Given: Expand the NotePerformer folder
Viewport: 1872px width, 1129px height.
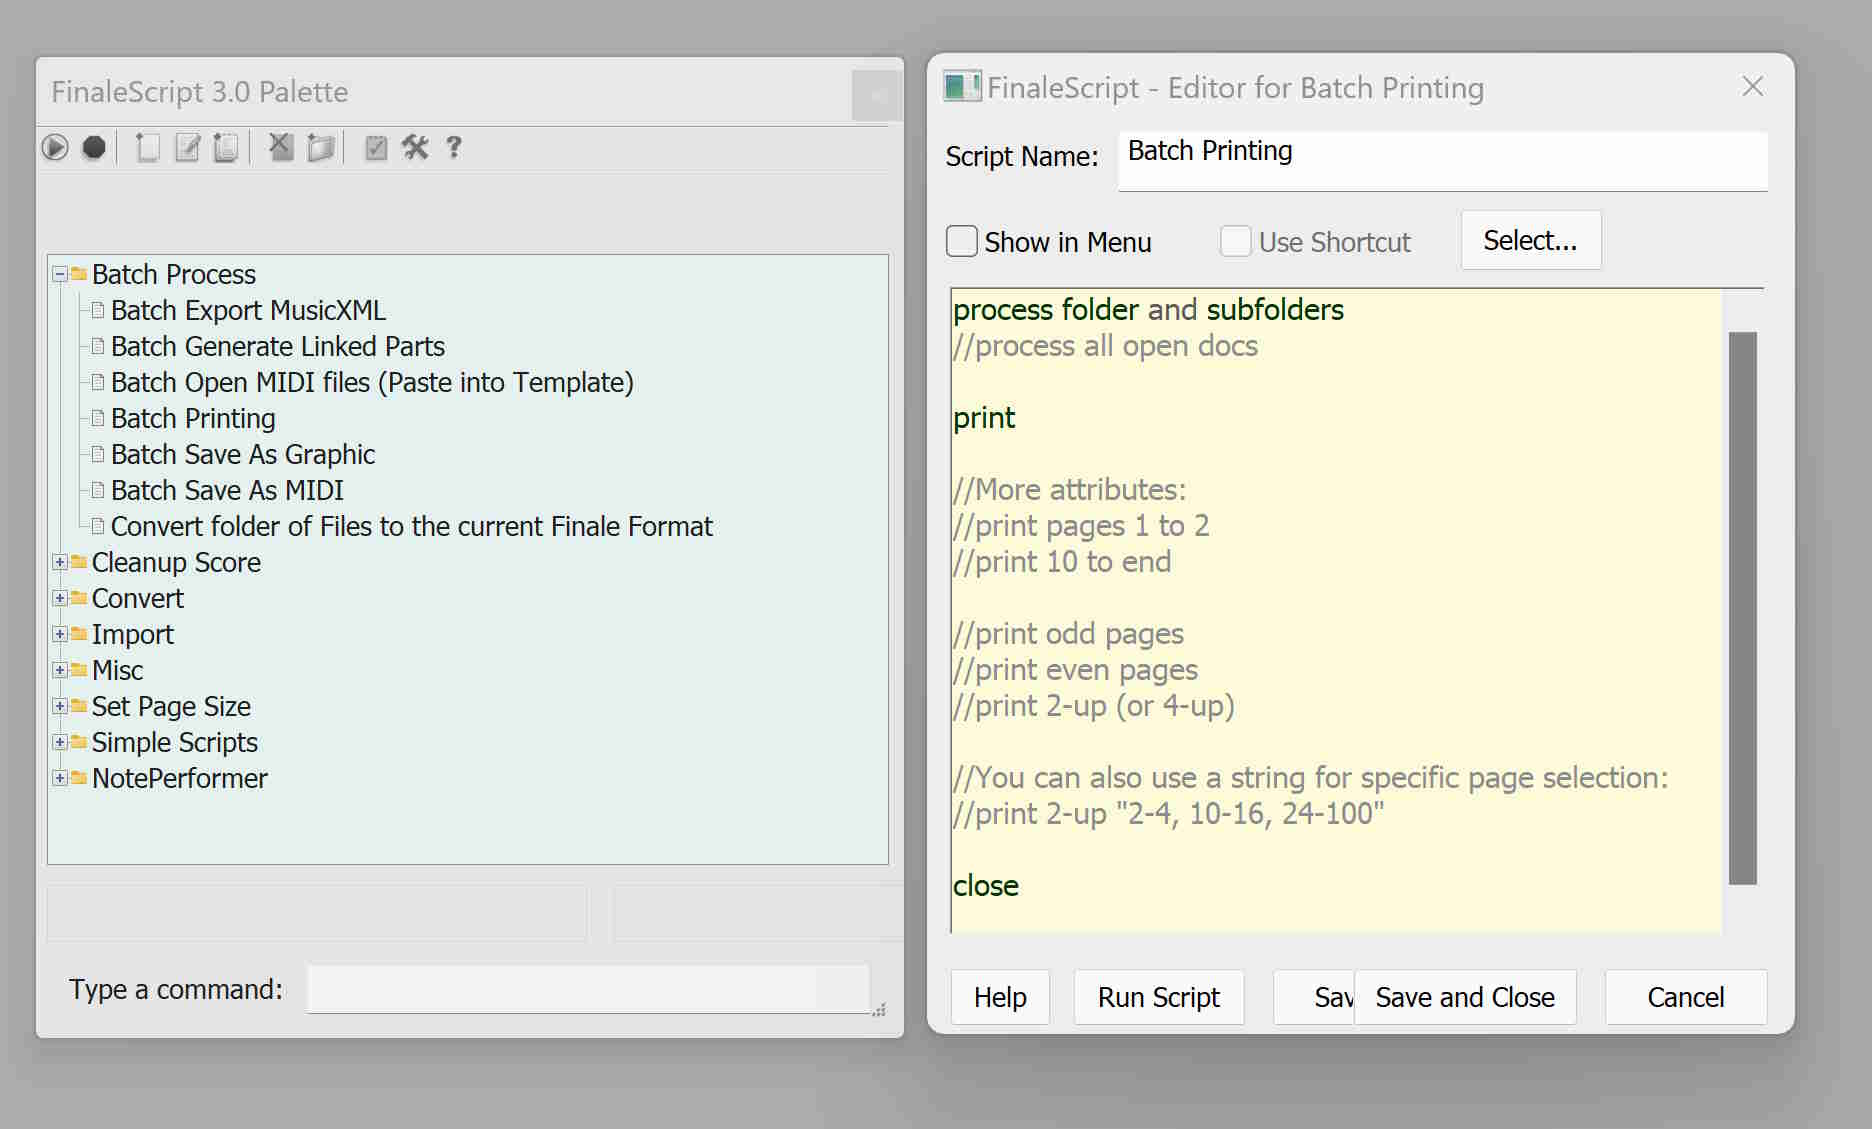Looking at the screenshot, I should pos(60,778).
